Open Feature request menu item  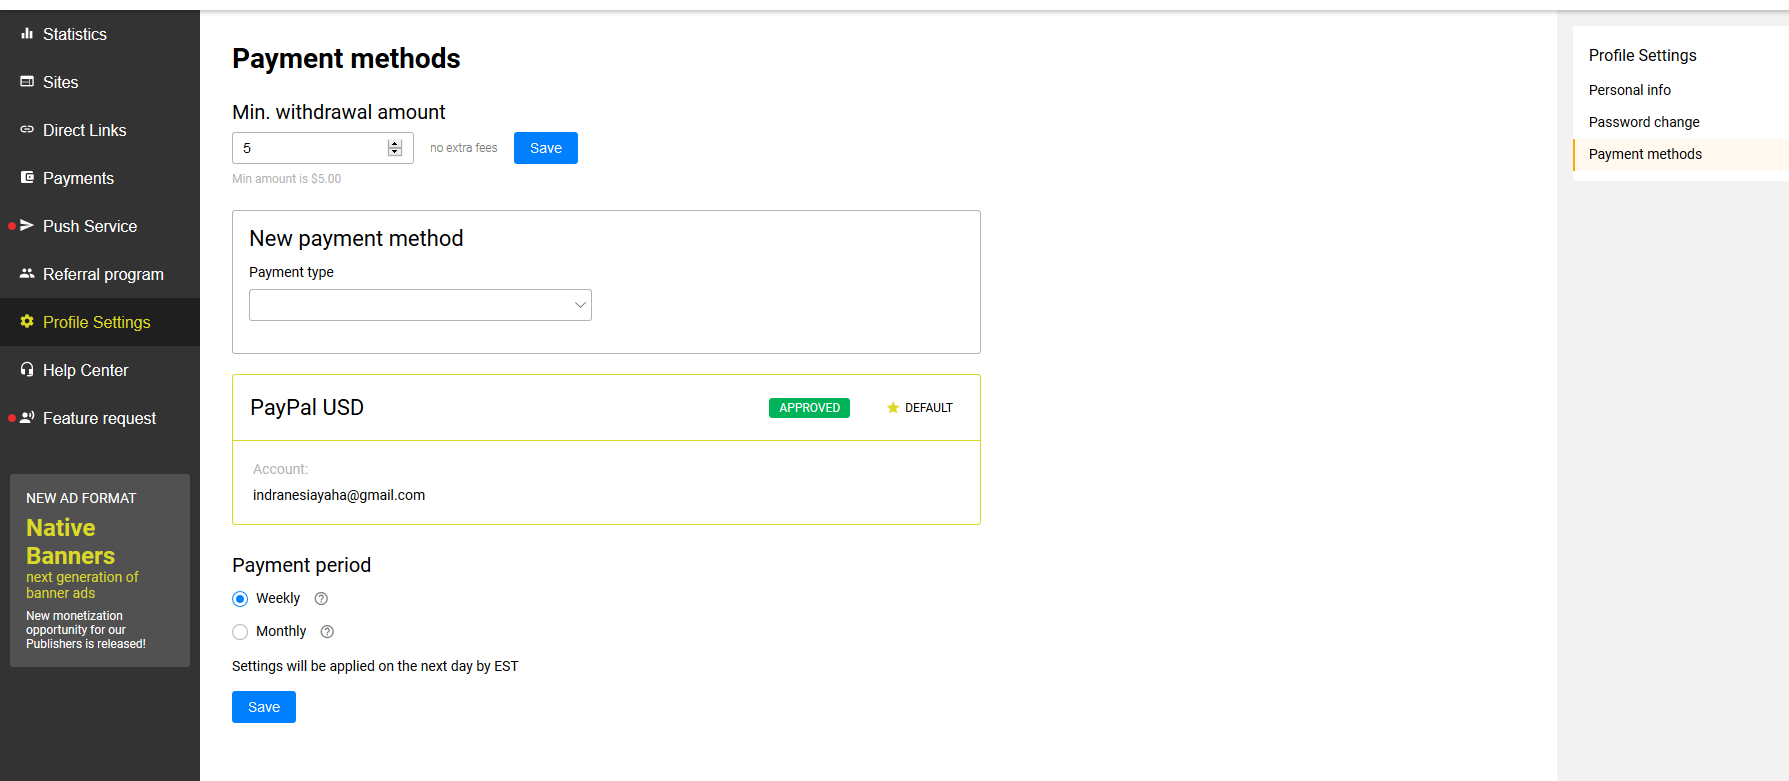(x=100, y=418)
